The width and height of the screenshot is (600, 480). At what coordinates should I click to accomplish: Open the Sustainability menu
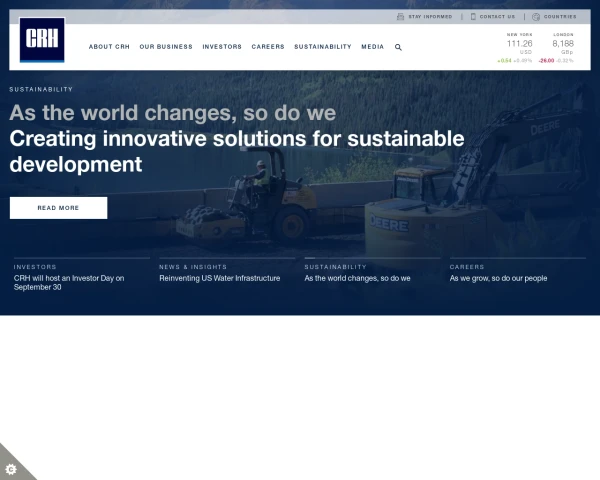(x=323, y=47)
